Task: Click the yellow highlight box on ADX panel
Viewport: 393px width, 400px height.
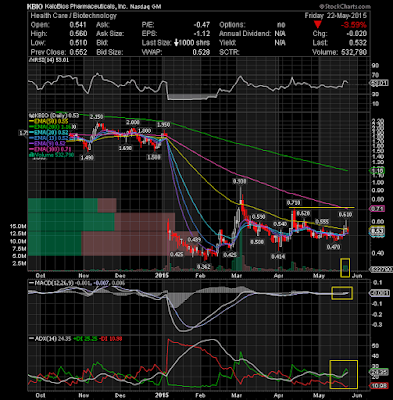Action: pos(344,374)
